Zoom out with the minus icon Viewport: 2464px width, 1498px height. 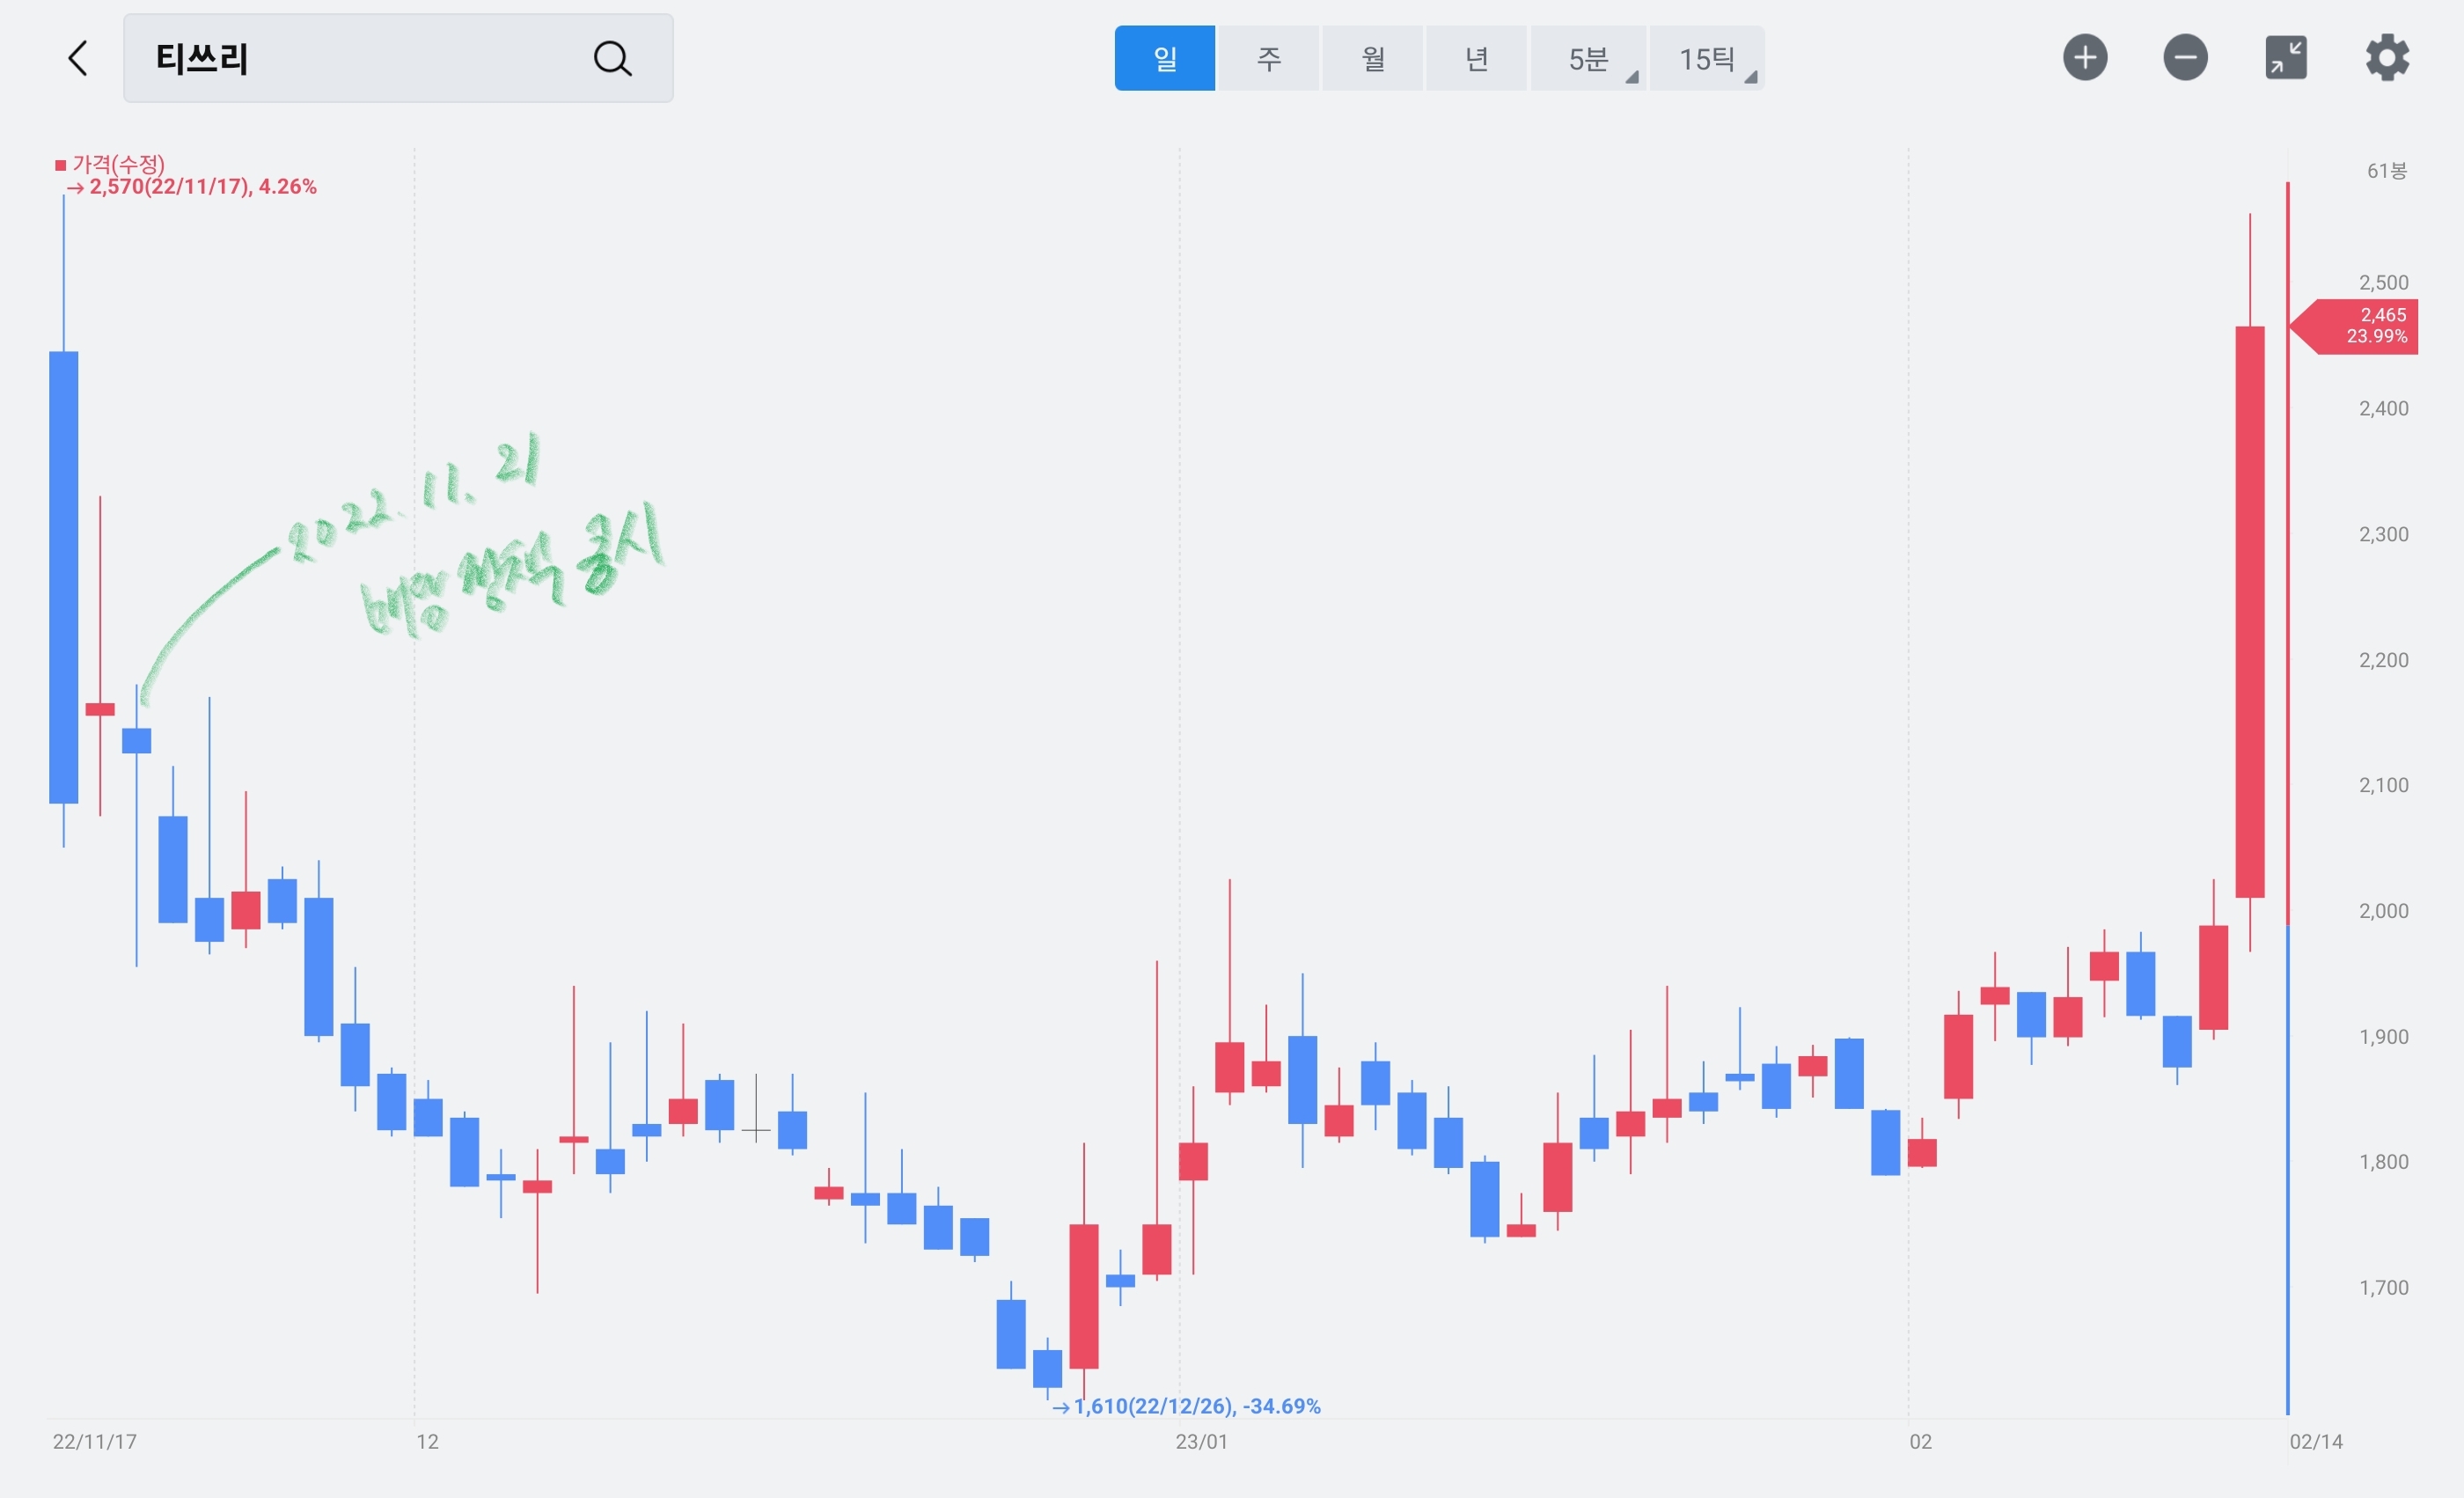[2185, 57]
